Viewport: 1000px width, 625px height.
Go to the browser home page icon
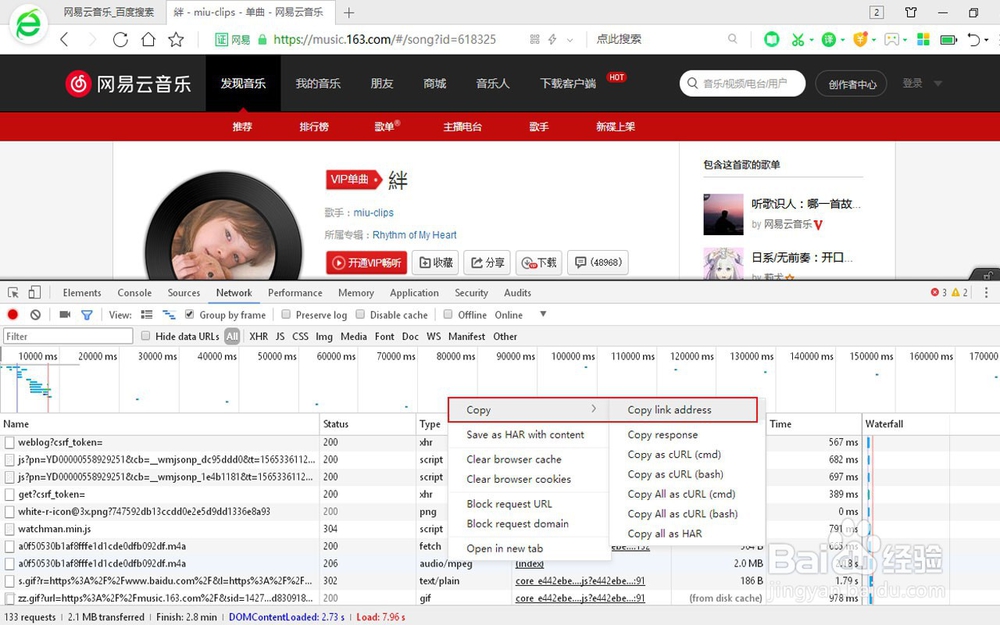148,40
